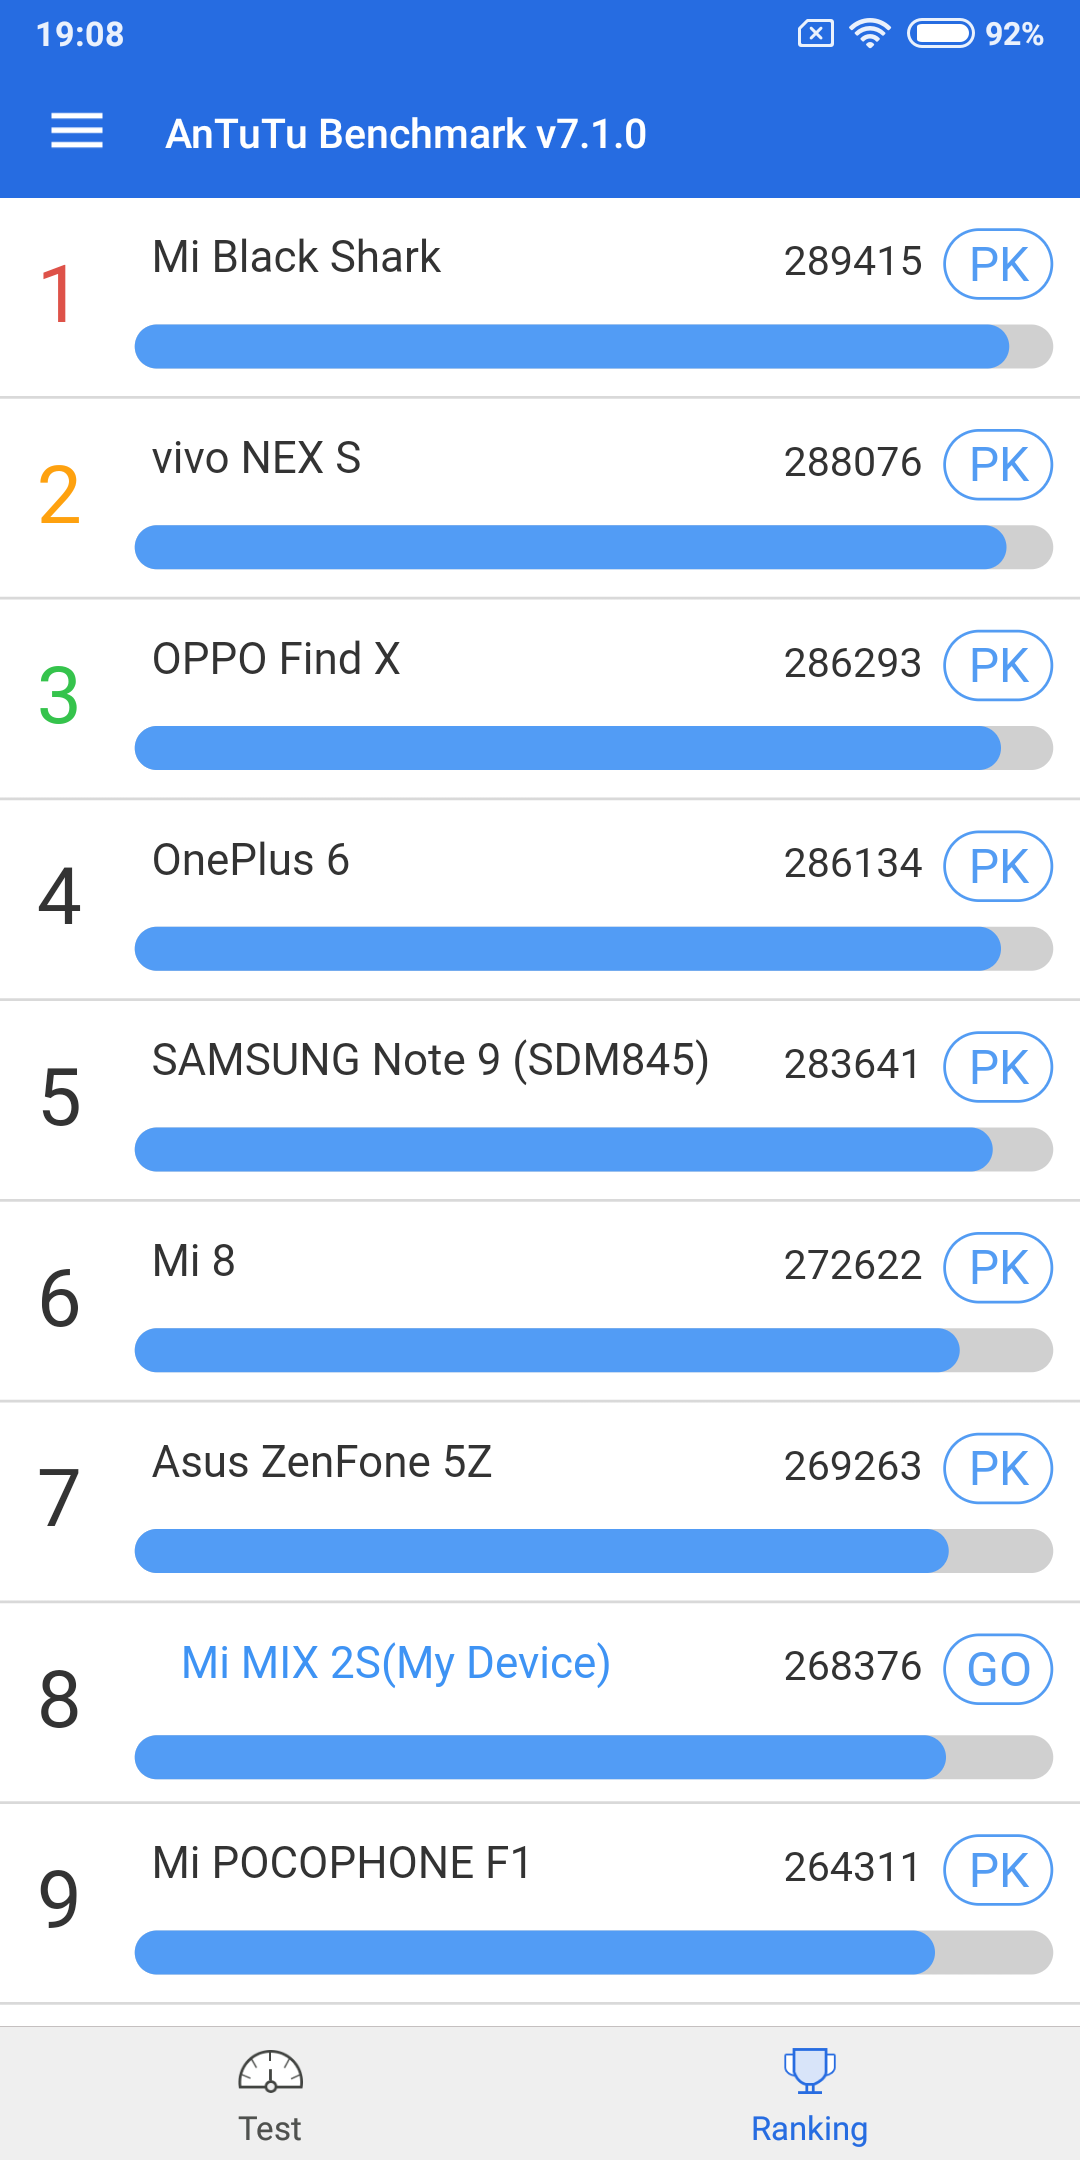The image size is (1080, 2160).
Task: Open the hamburger navigation menu
Action: (x=77, y=132)
